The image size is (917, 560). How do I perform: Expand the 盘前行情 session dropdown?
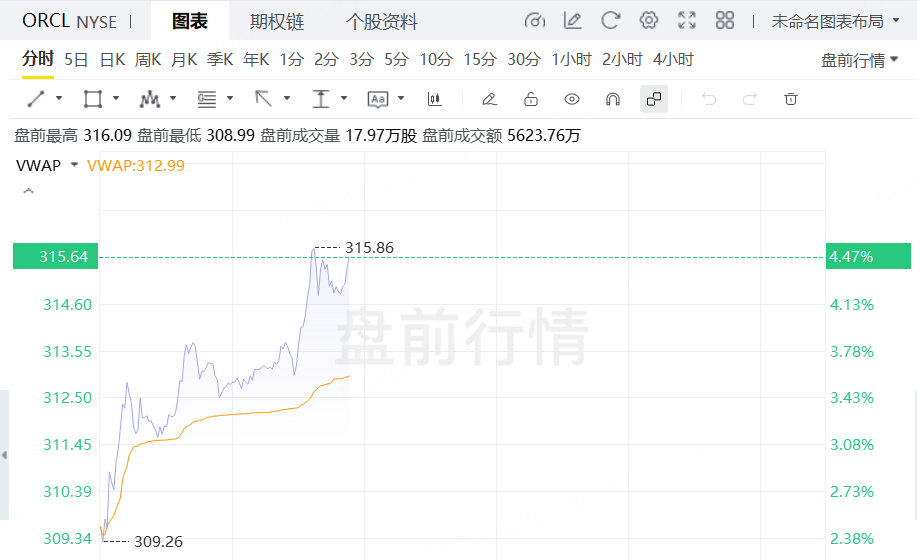coord(859,60)
